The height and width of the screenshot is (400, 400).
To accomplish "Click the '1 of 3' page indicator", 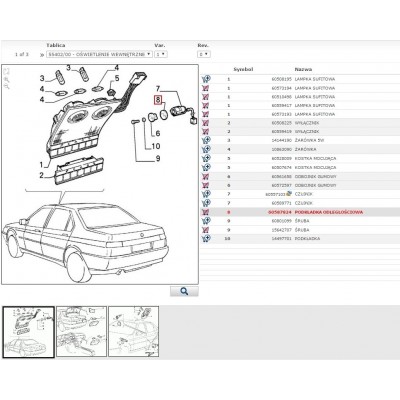I will coord(22,54).
